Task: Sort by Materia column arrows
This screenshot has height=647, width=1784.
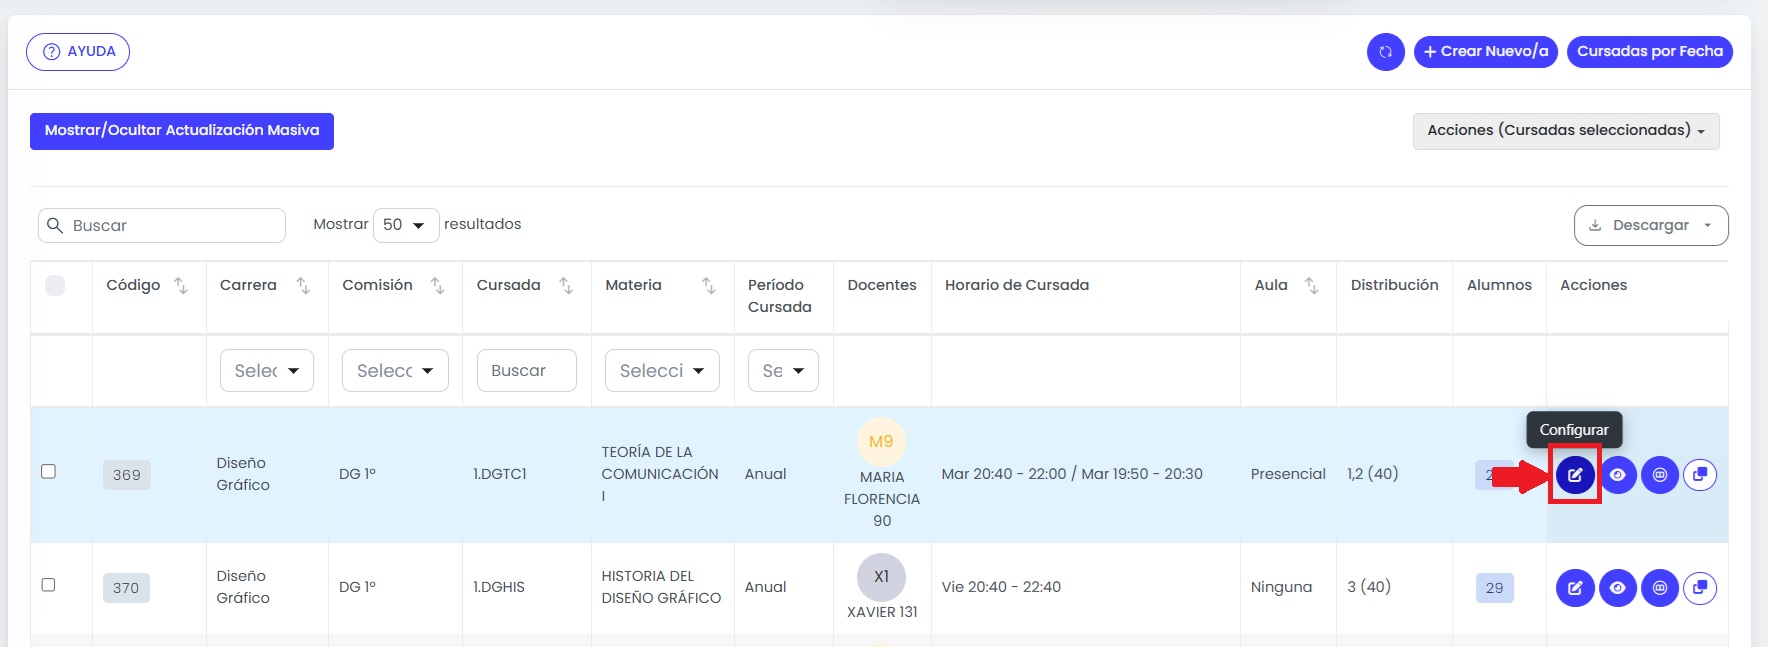Action: click(708, 286)
